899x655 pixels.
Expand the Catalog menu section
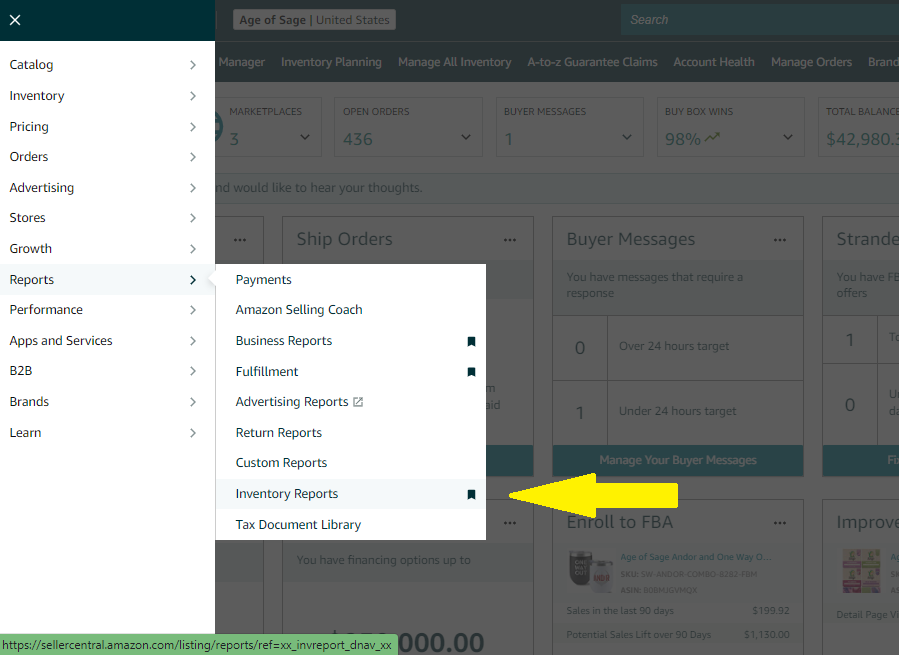coord(107,65)
